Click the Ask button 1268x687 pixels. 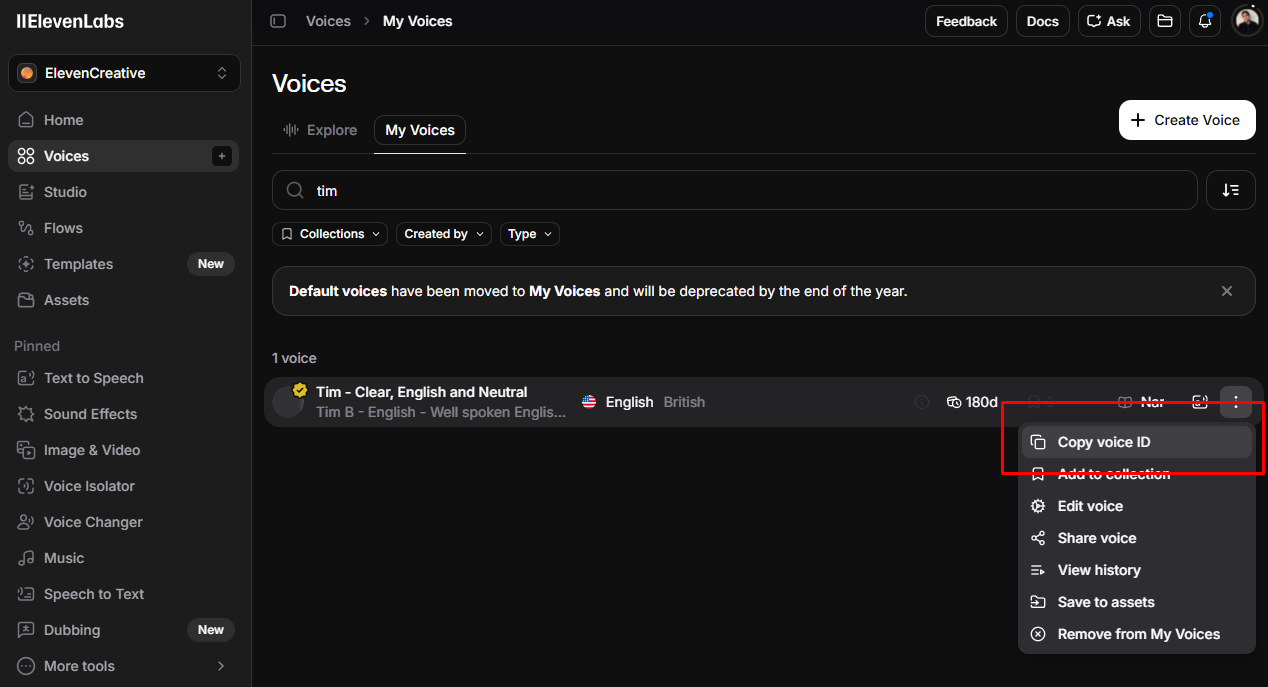1109,21
